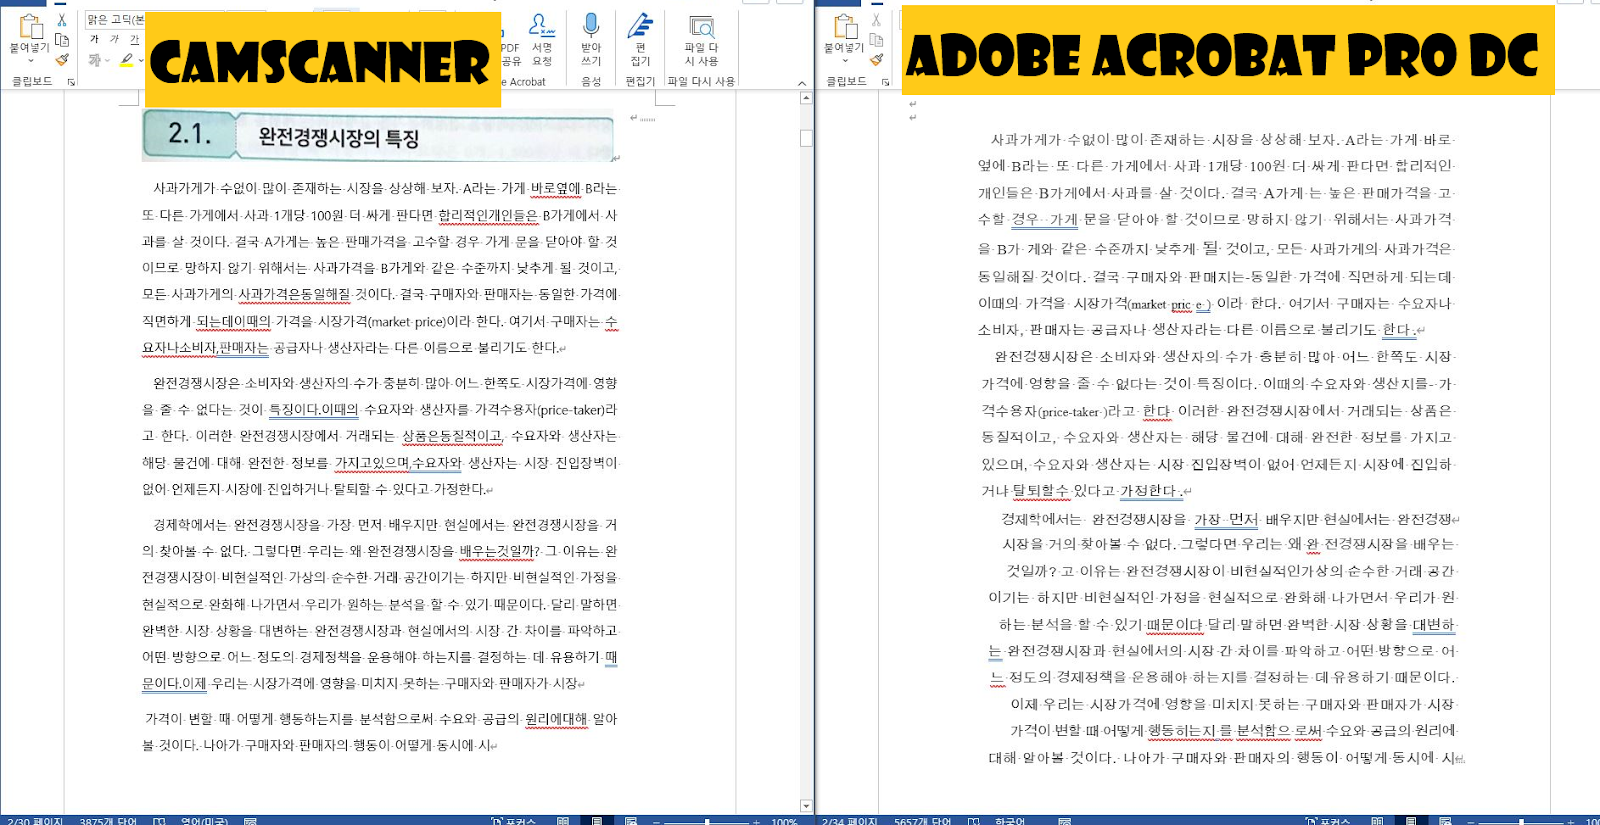The height and width of the screenshot is (825, 1600).
Task: Click the Paste (붙여넣기) icon in left window
Action: tap(30, 27)
